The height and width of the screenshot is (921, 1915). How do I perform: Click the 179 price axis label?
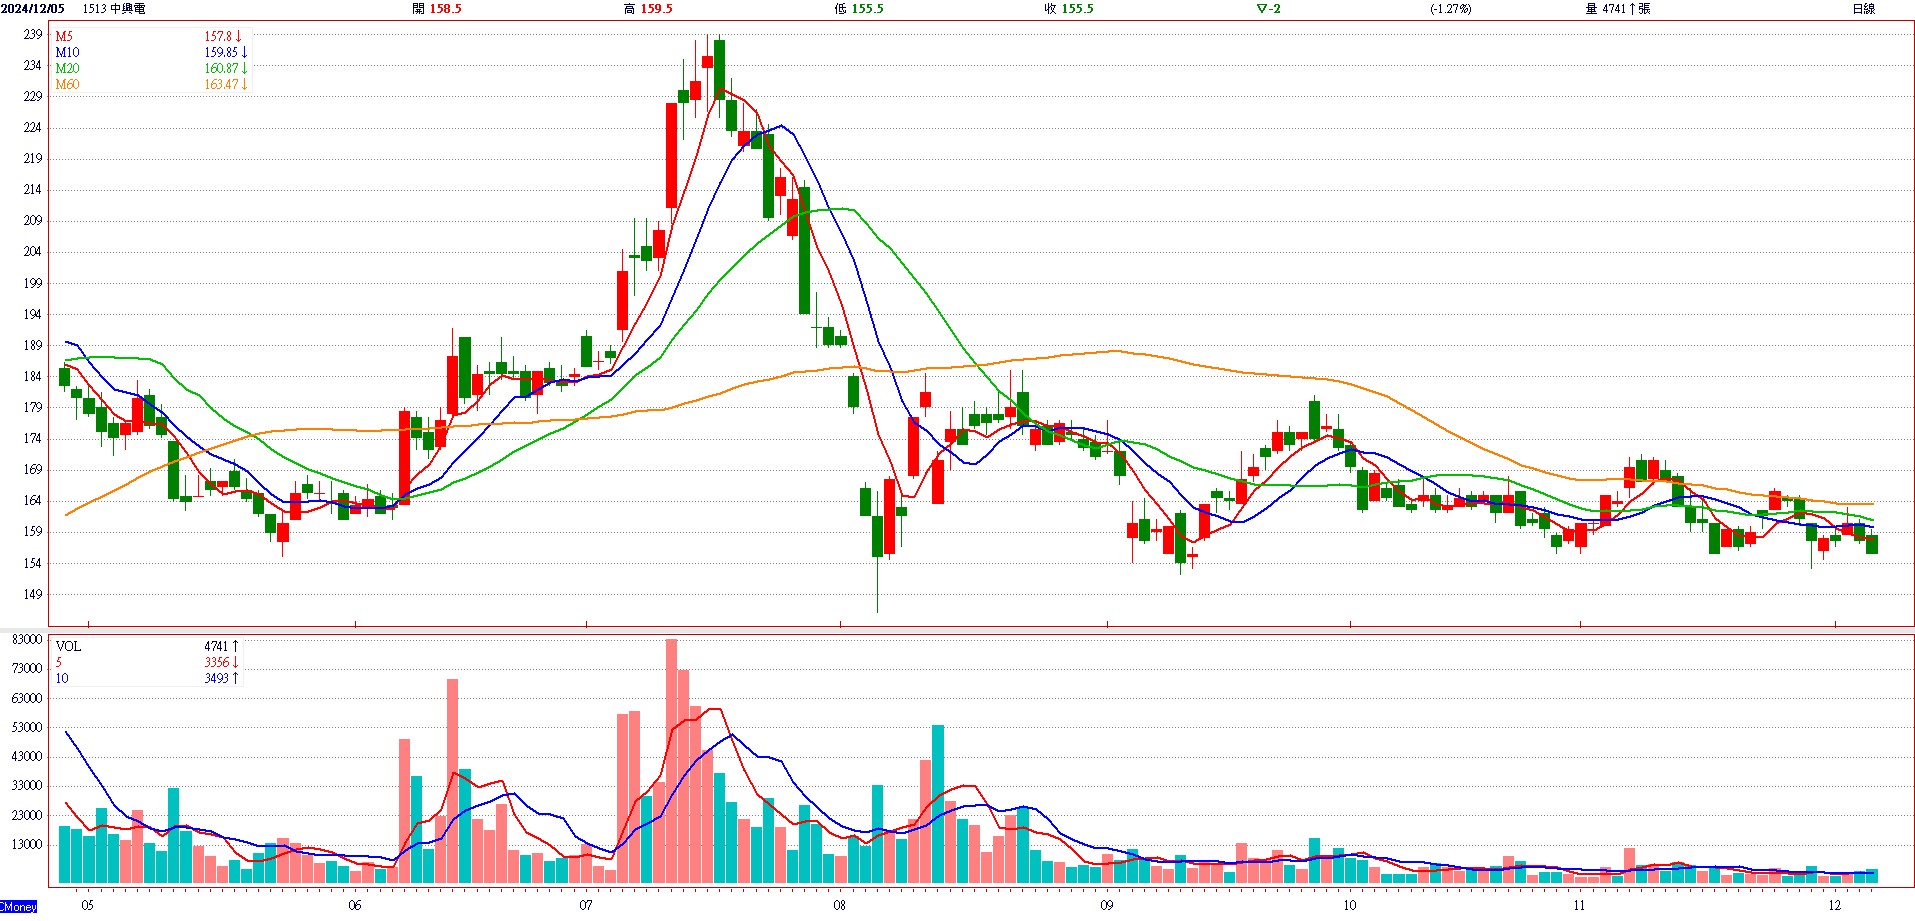33,407
